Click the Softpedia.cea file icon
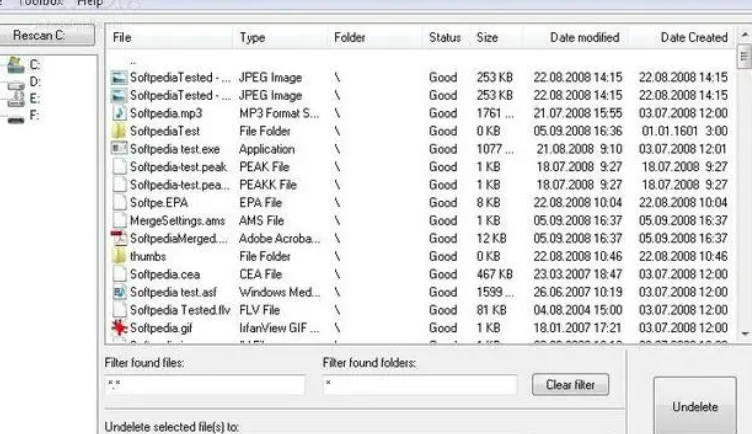Screen dimensions: 752x434 (119, 274)
